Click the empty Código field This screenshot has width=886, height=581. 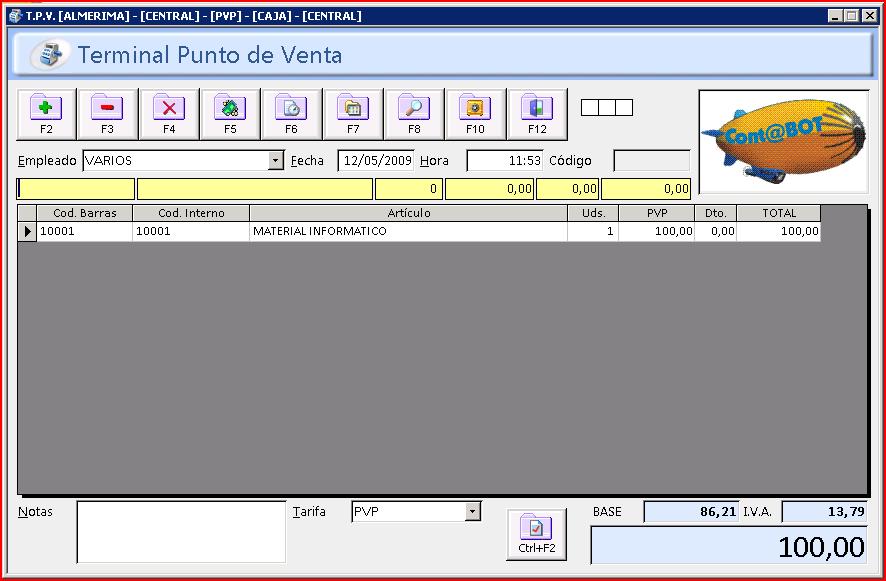[x=652, y=161]
